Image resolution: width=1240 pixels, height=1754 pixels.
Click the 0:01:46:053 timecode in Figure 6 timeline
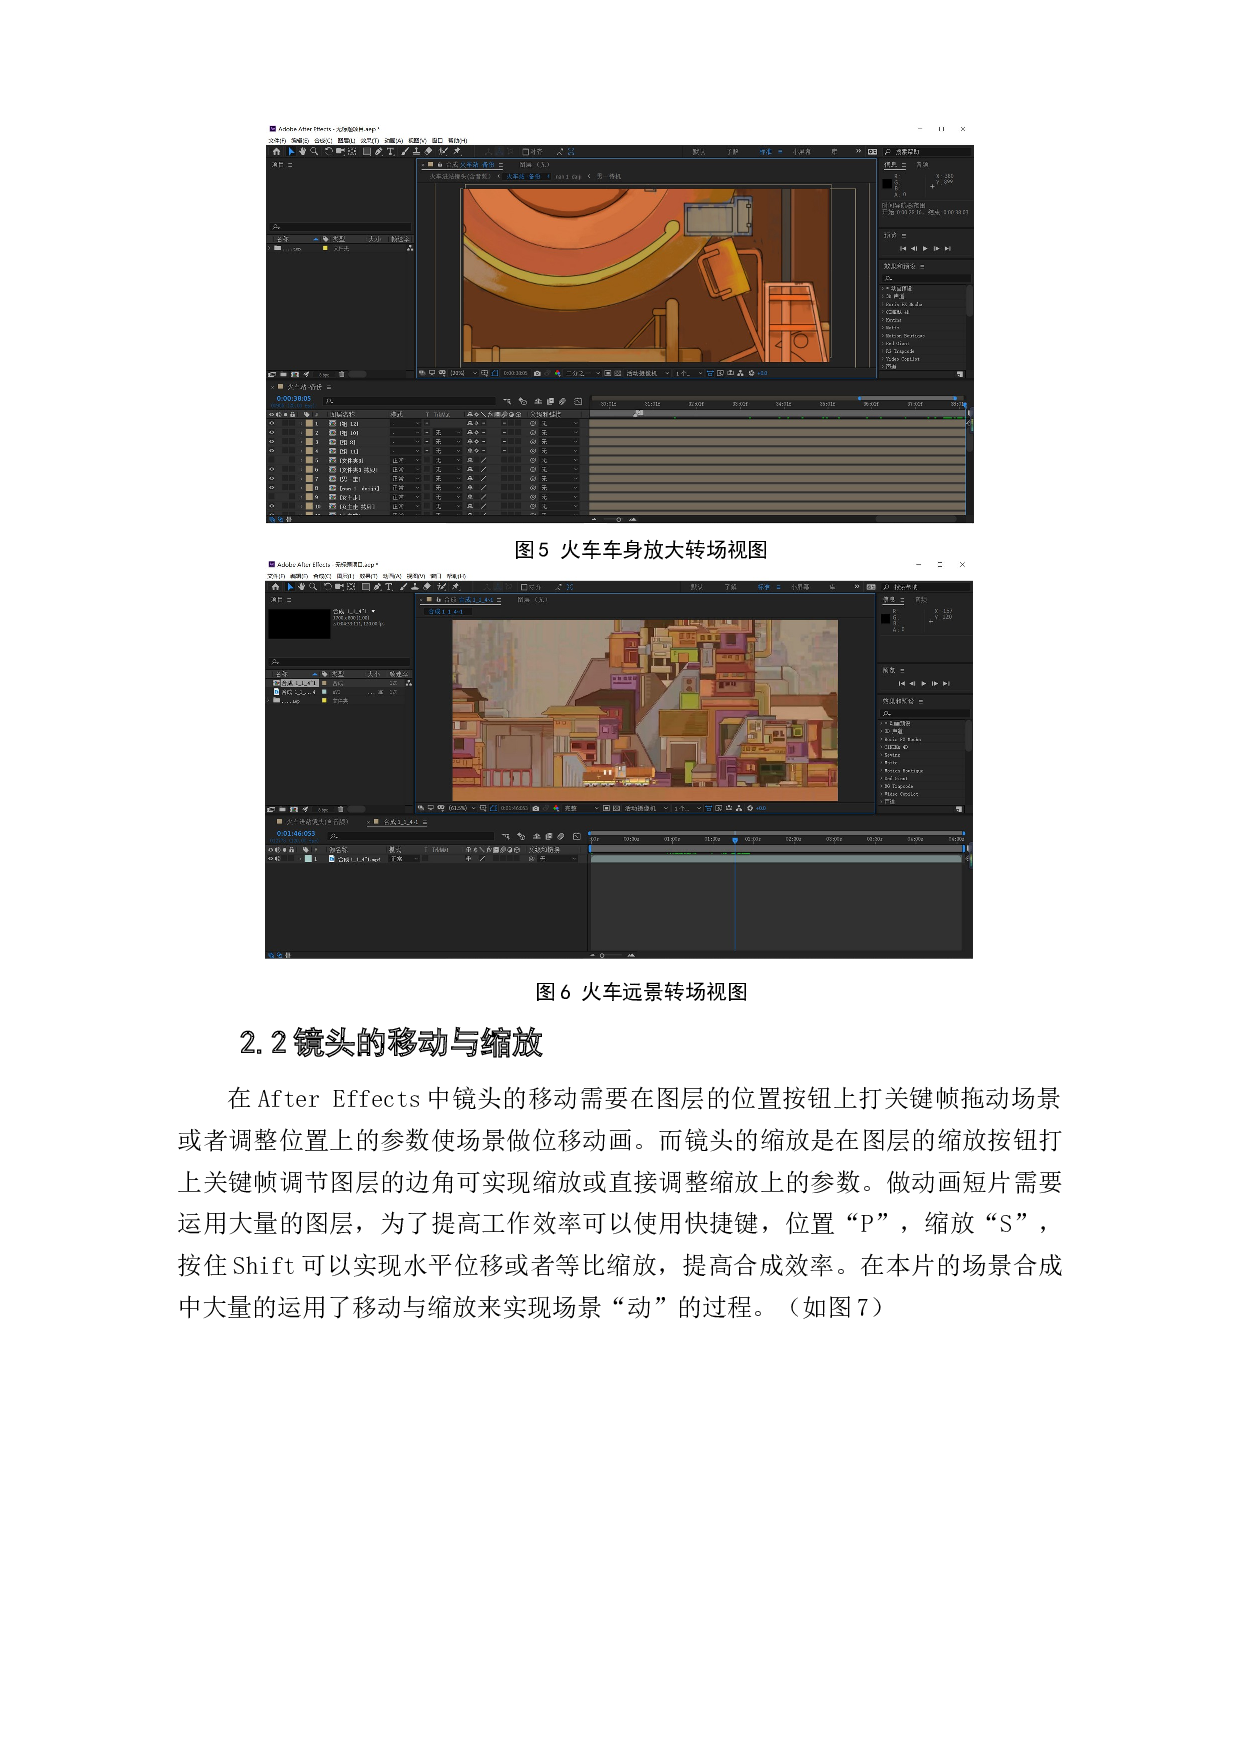[296, 833]
